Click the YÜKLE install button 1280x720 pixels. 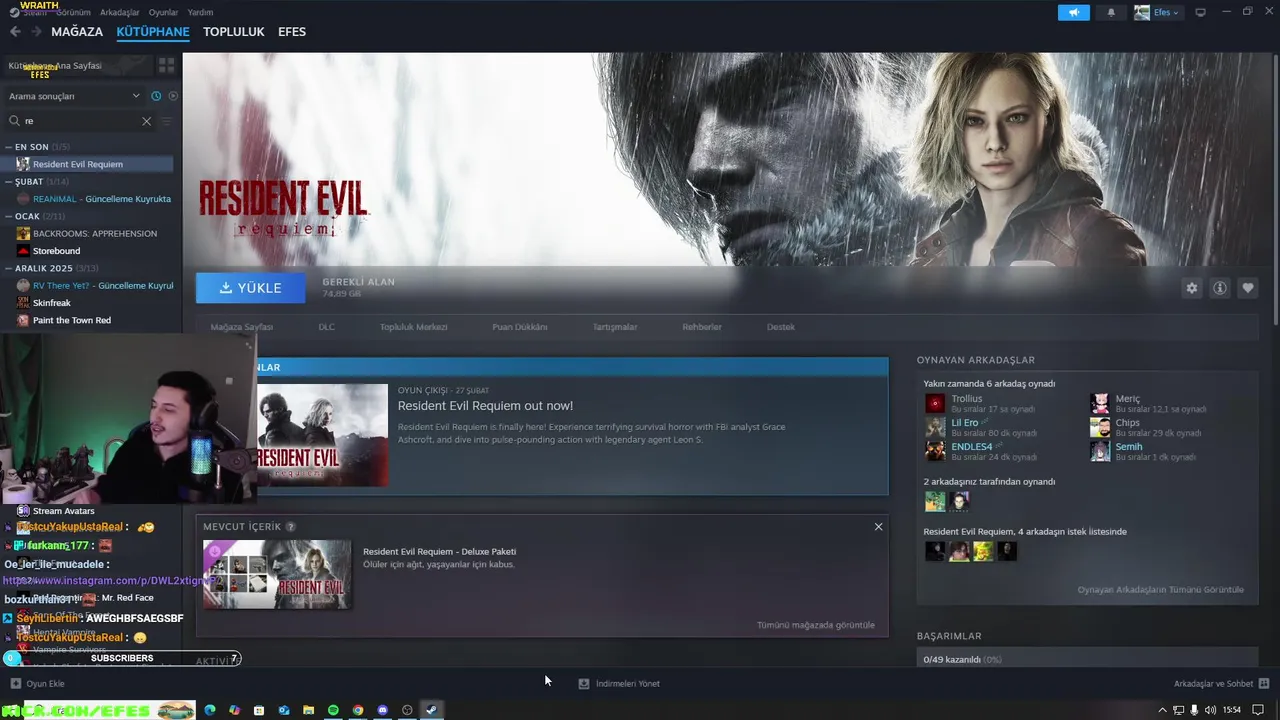251,288
